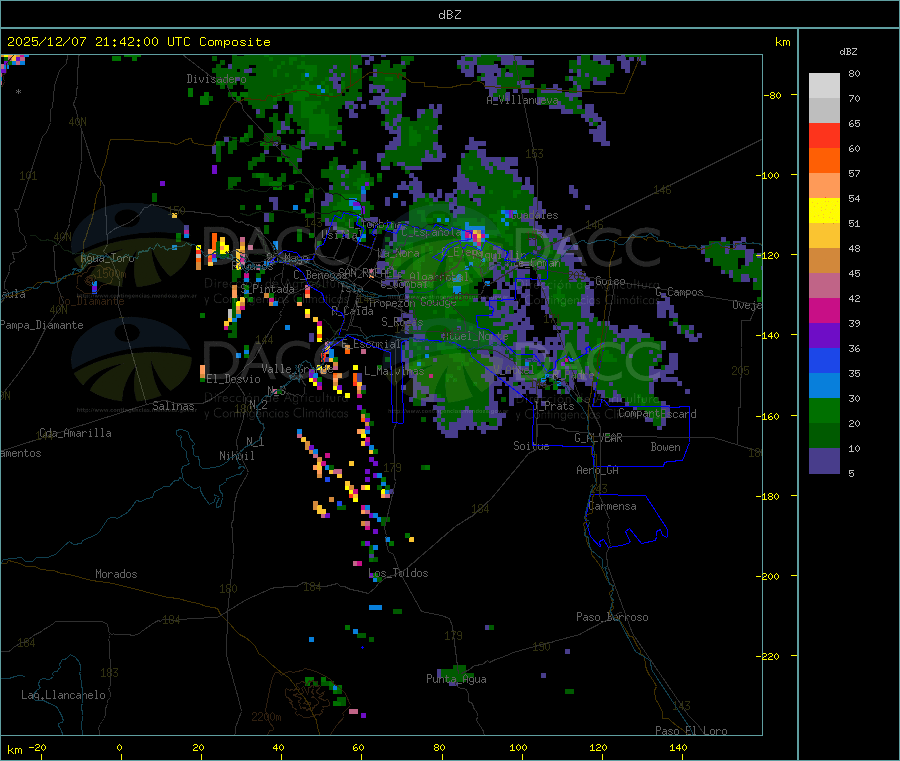Screen dimensions: 900x761
Task: Click the L_Malvinas map label
Action: [x=394, y=372]
